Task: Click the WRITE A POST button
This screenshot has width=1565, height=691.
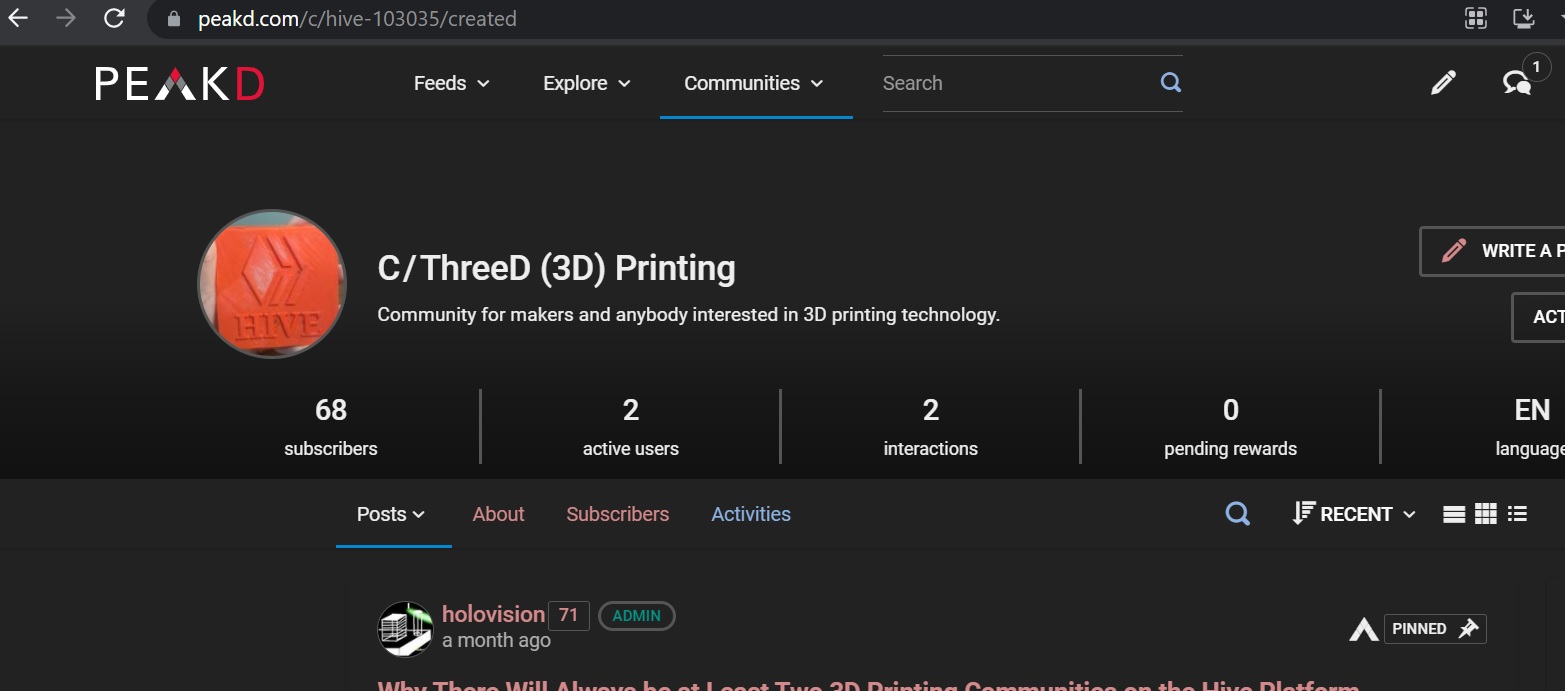Action: tap(1492, 251)
